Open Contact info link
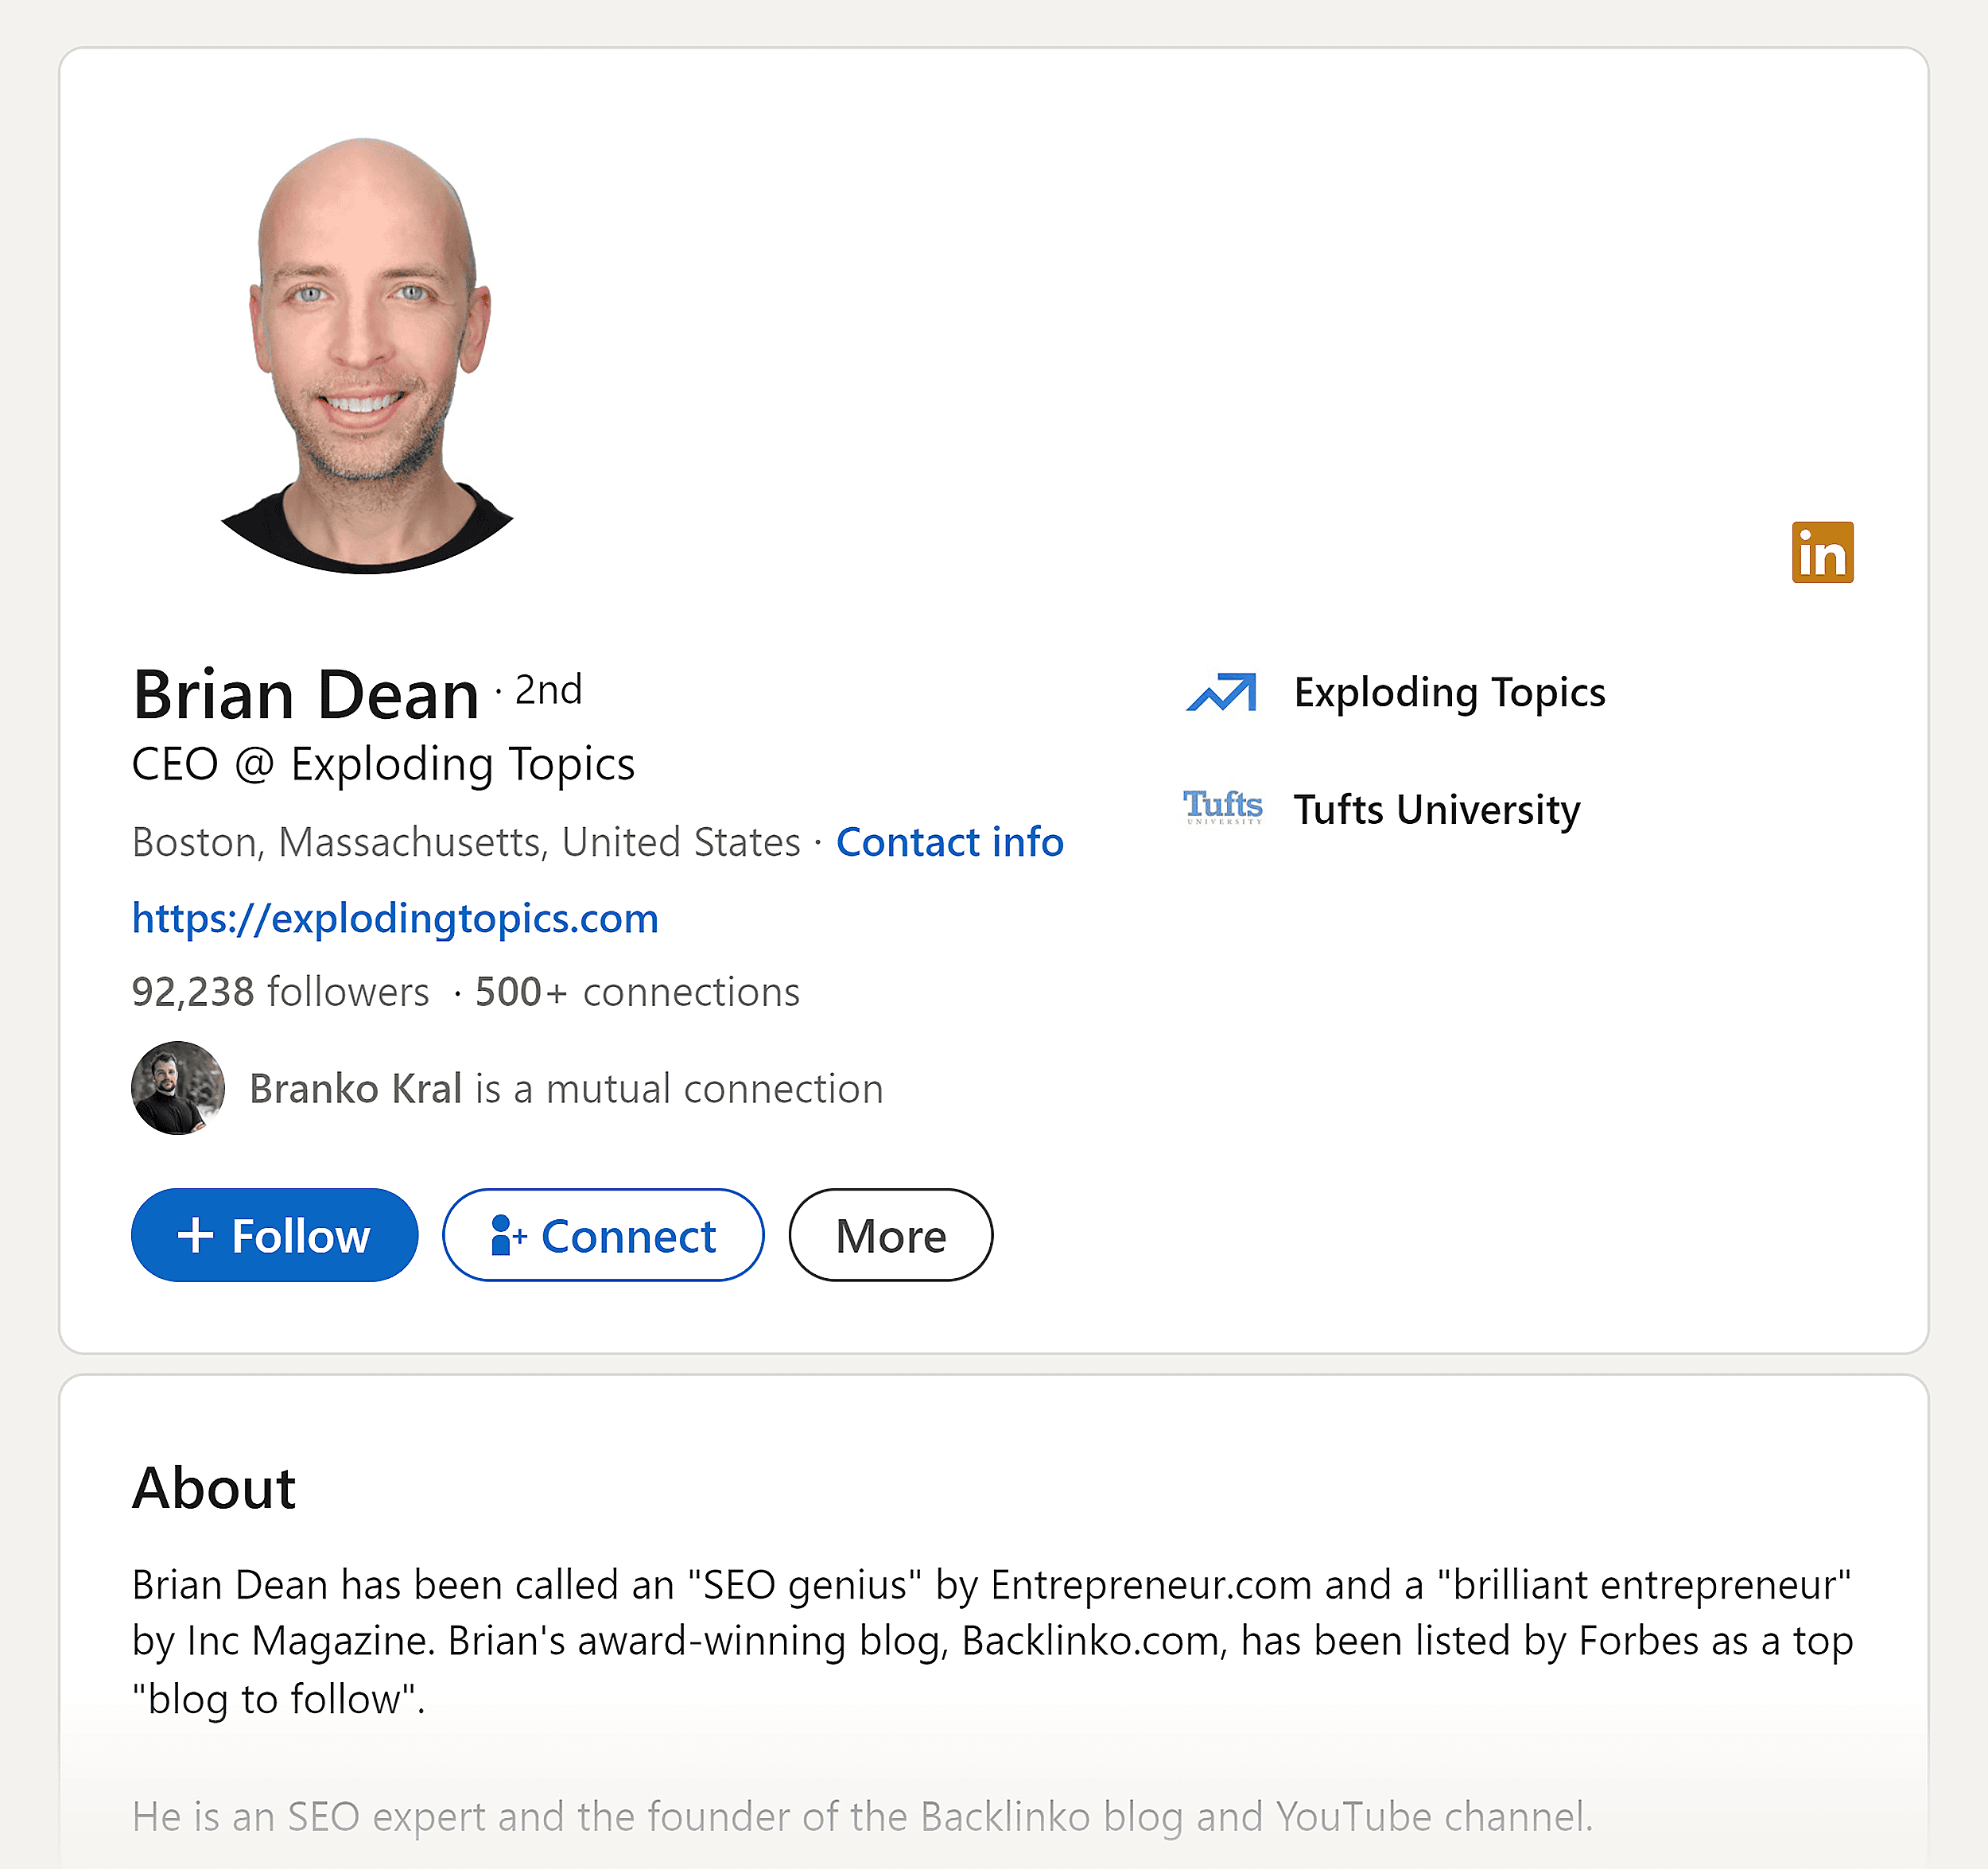 [x=949, y=842]
